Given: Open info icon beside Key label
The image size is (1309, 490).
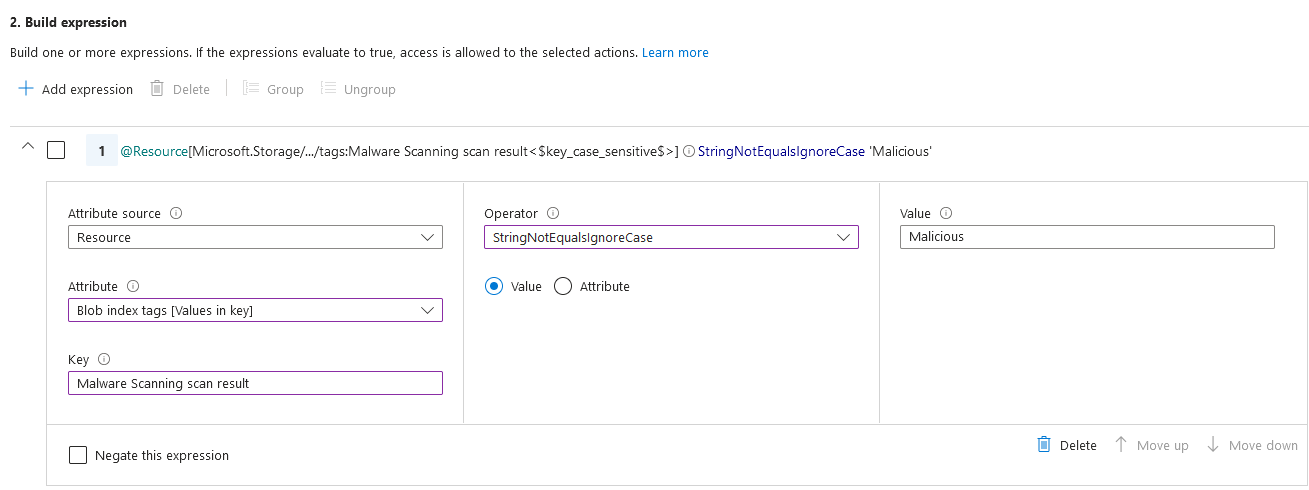Looking at the screenshot, I should [x=104, y=359].
